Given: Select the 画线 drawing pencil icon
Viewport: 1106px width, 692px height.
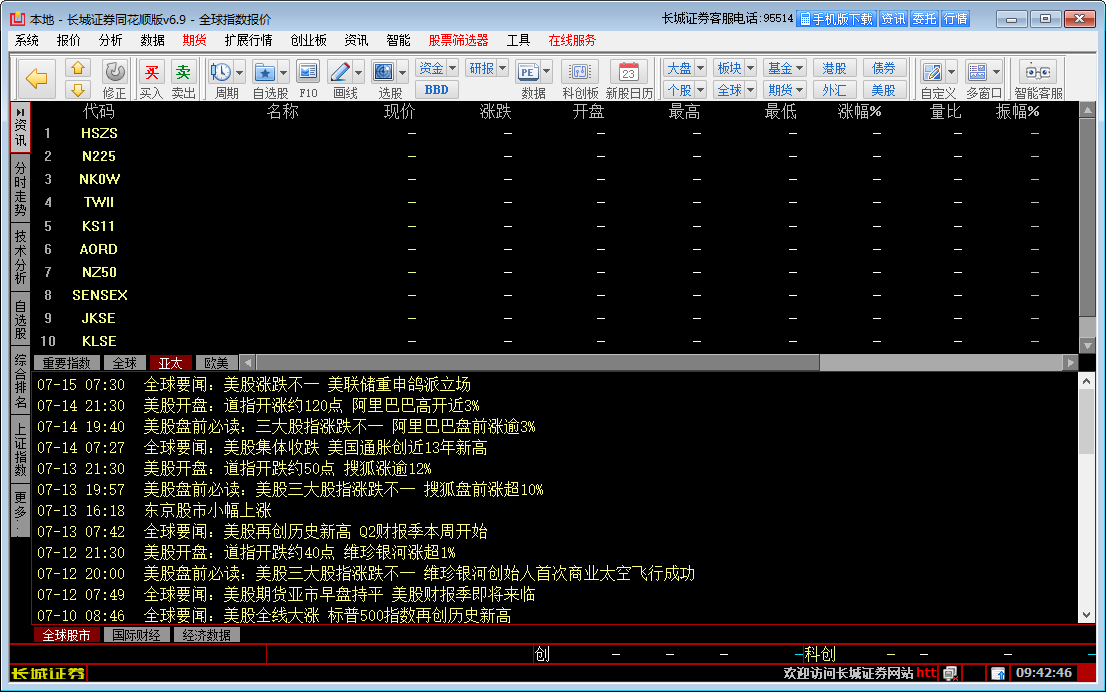Looking at the screenshot, I should (340, 72).
